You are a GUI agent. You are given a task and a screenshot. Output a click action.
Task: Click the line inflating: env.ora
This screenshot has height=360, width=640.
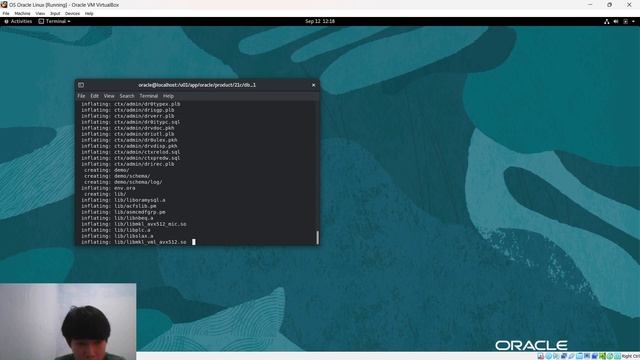tap(108, 188)
